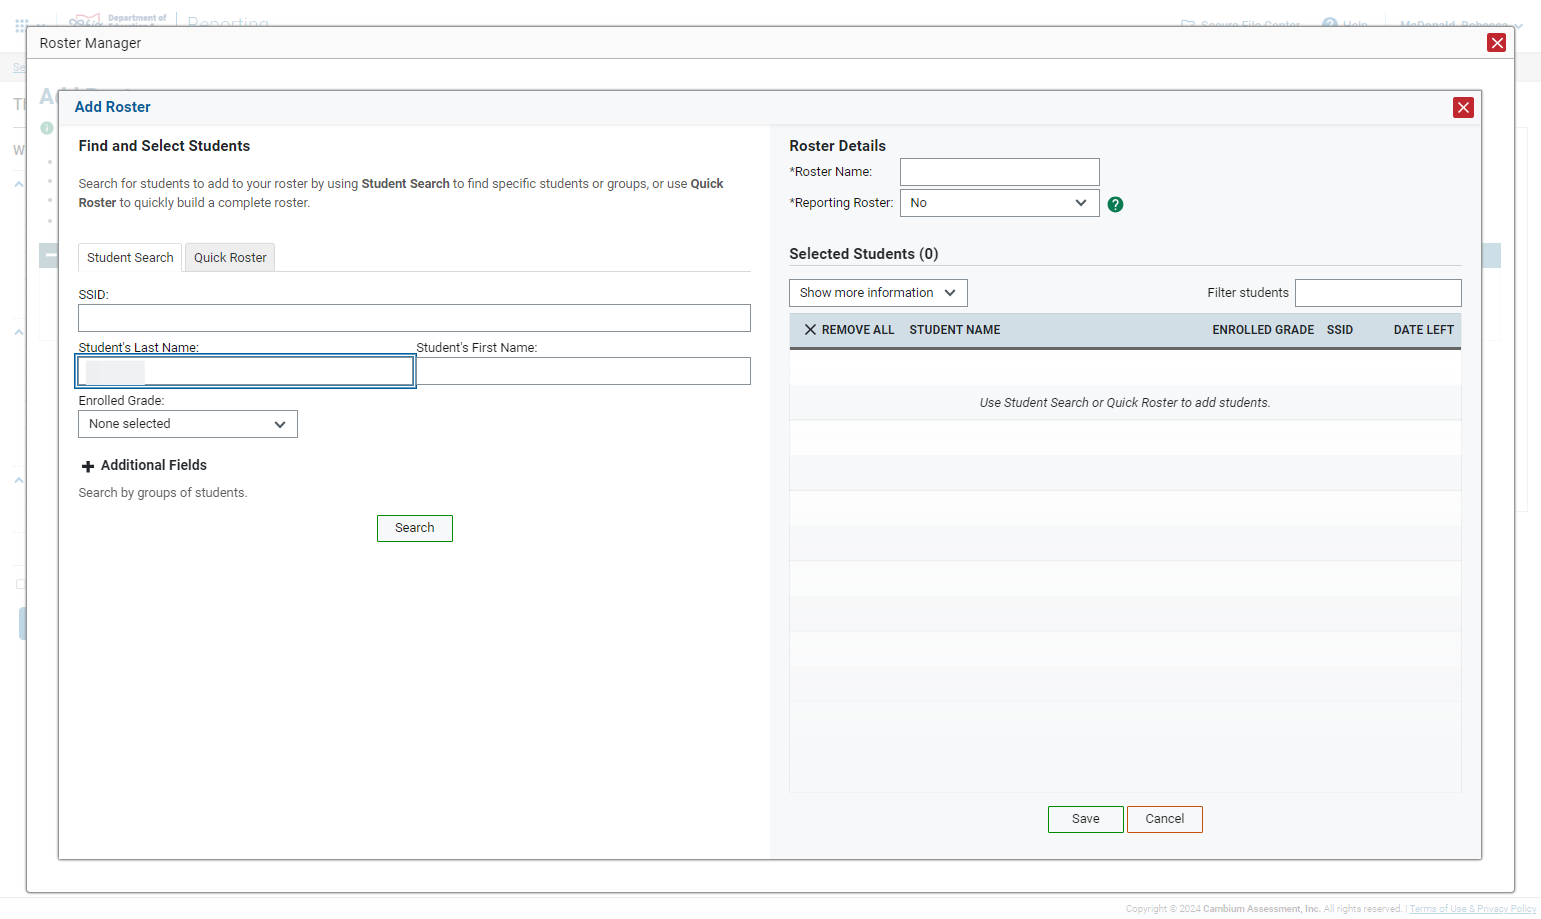Open the apps grid icon in header
Screen dimensions: 1541x919
point(21,25)
